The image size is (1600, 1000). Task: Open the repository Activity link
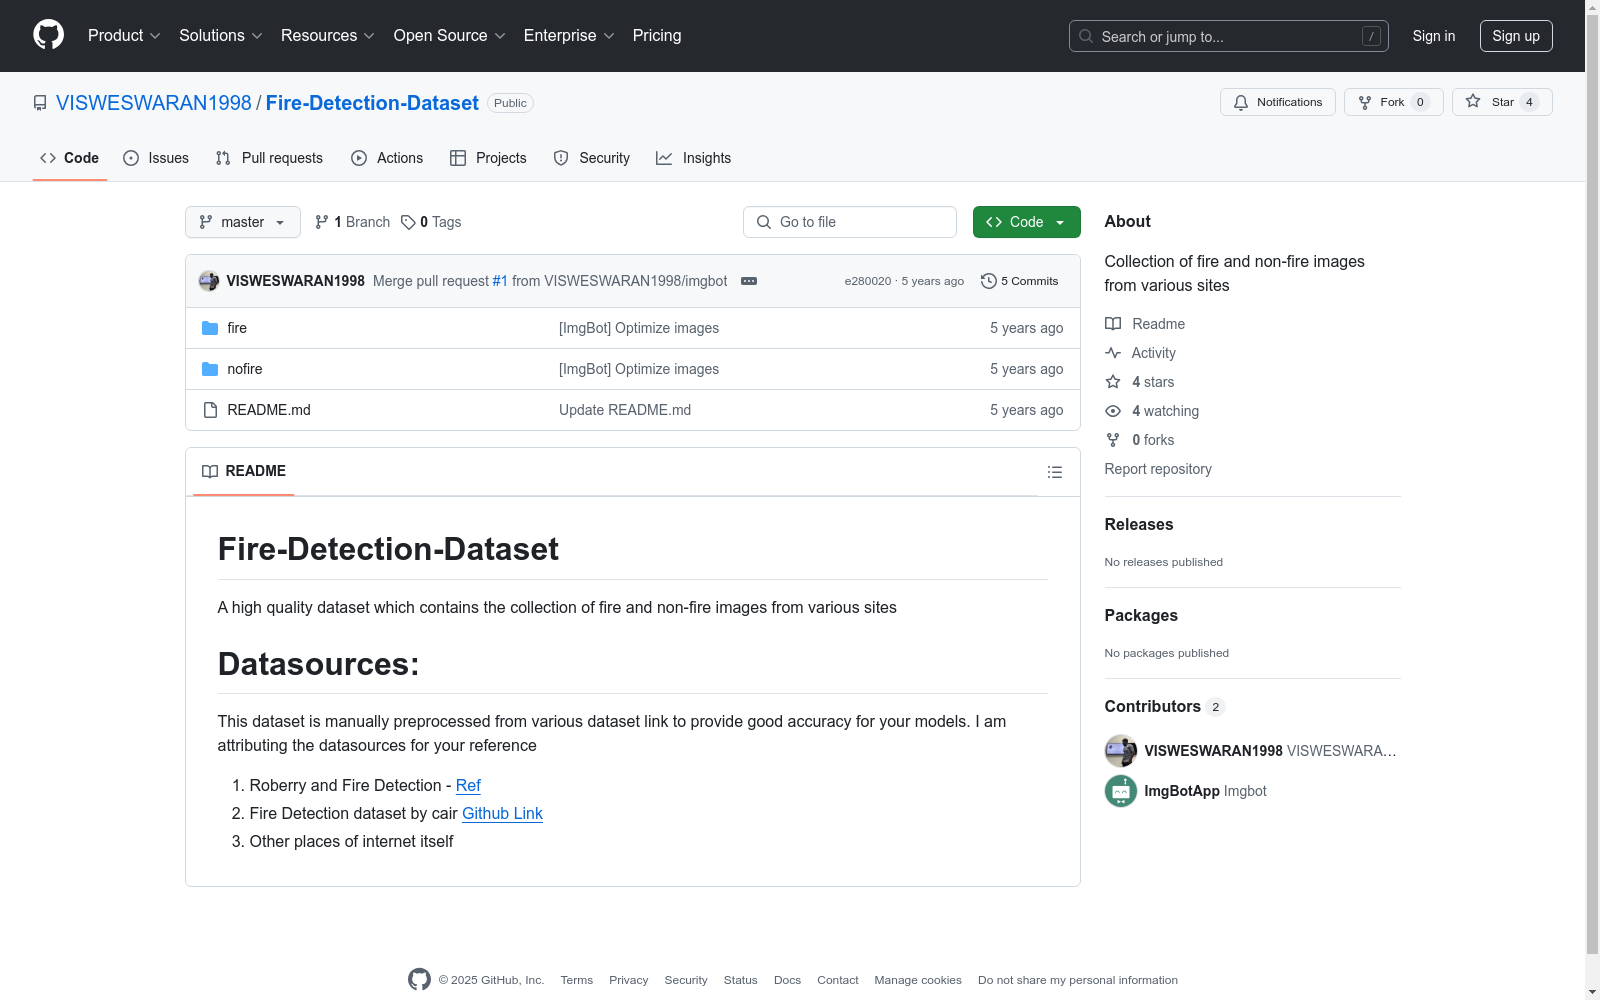1141,353
